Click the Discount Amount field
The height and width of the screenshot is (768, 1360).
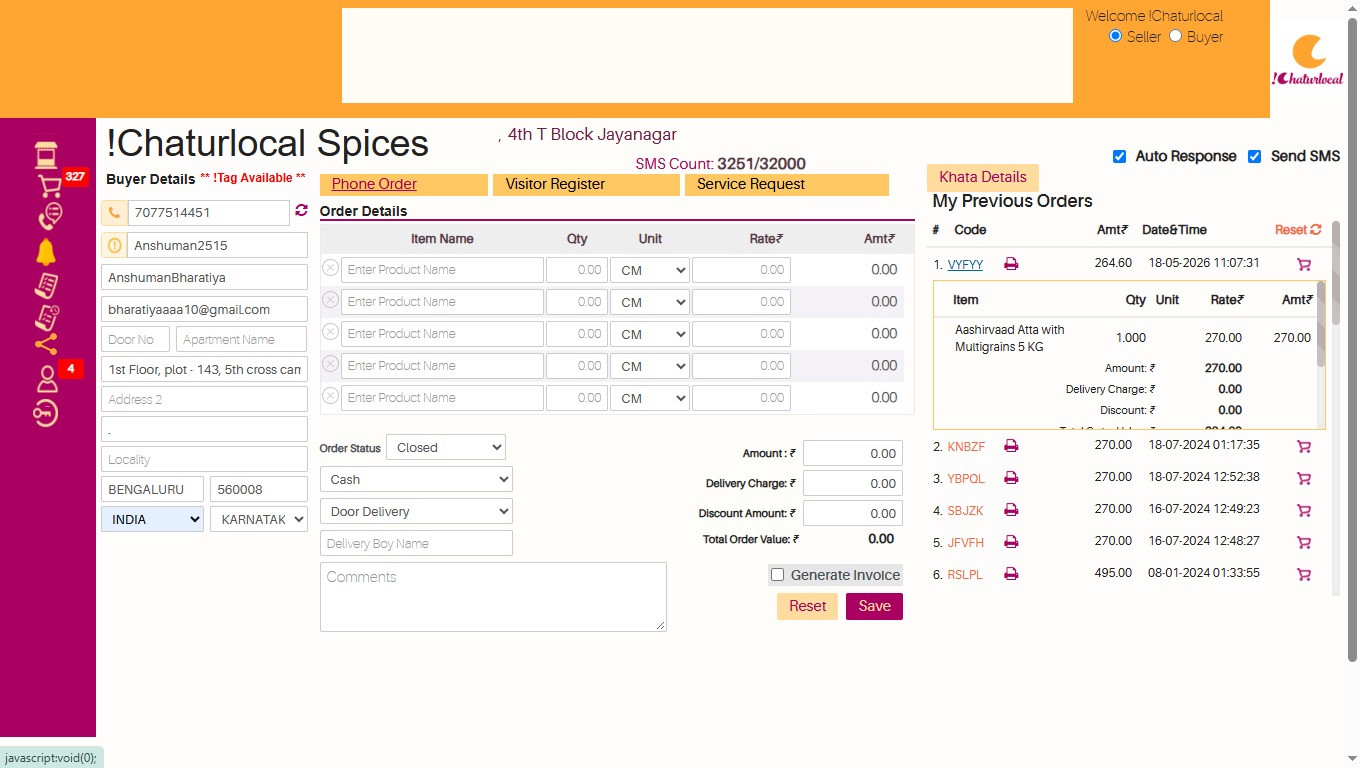pos(853,513)
